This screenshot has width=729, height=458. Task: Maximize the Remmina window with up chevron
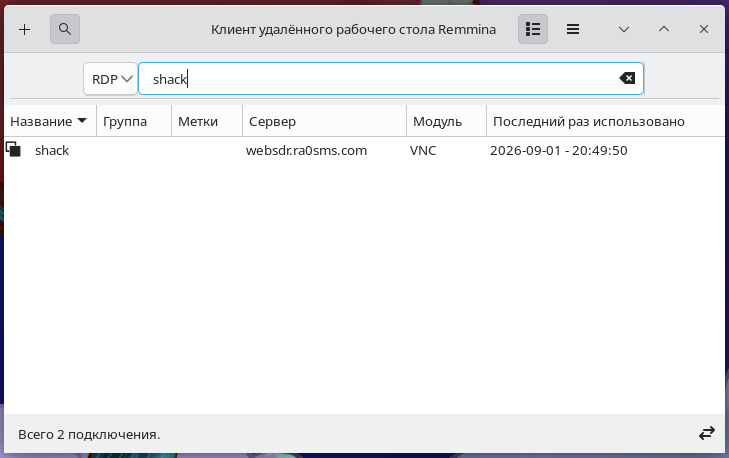pos(664,29)
